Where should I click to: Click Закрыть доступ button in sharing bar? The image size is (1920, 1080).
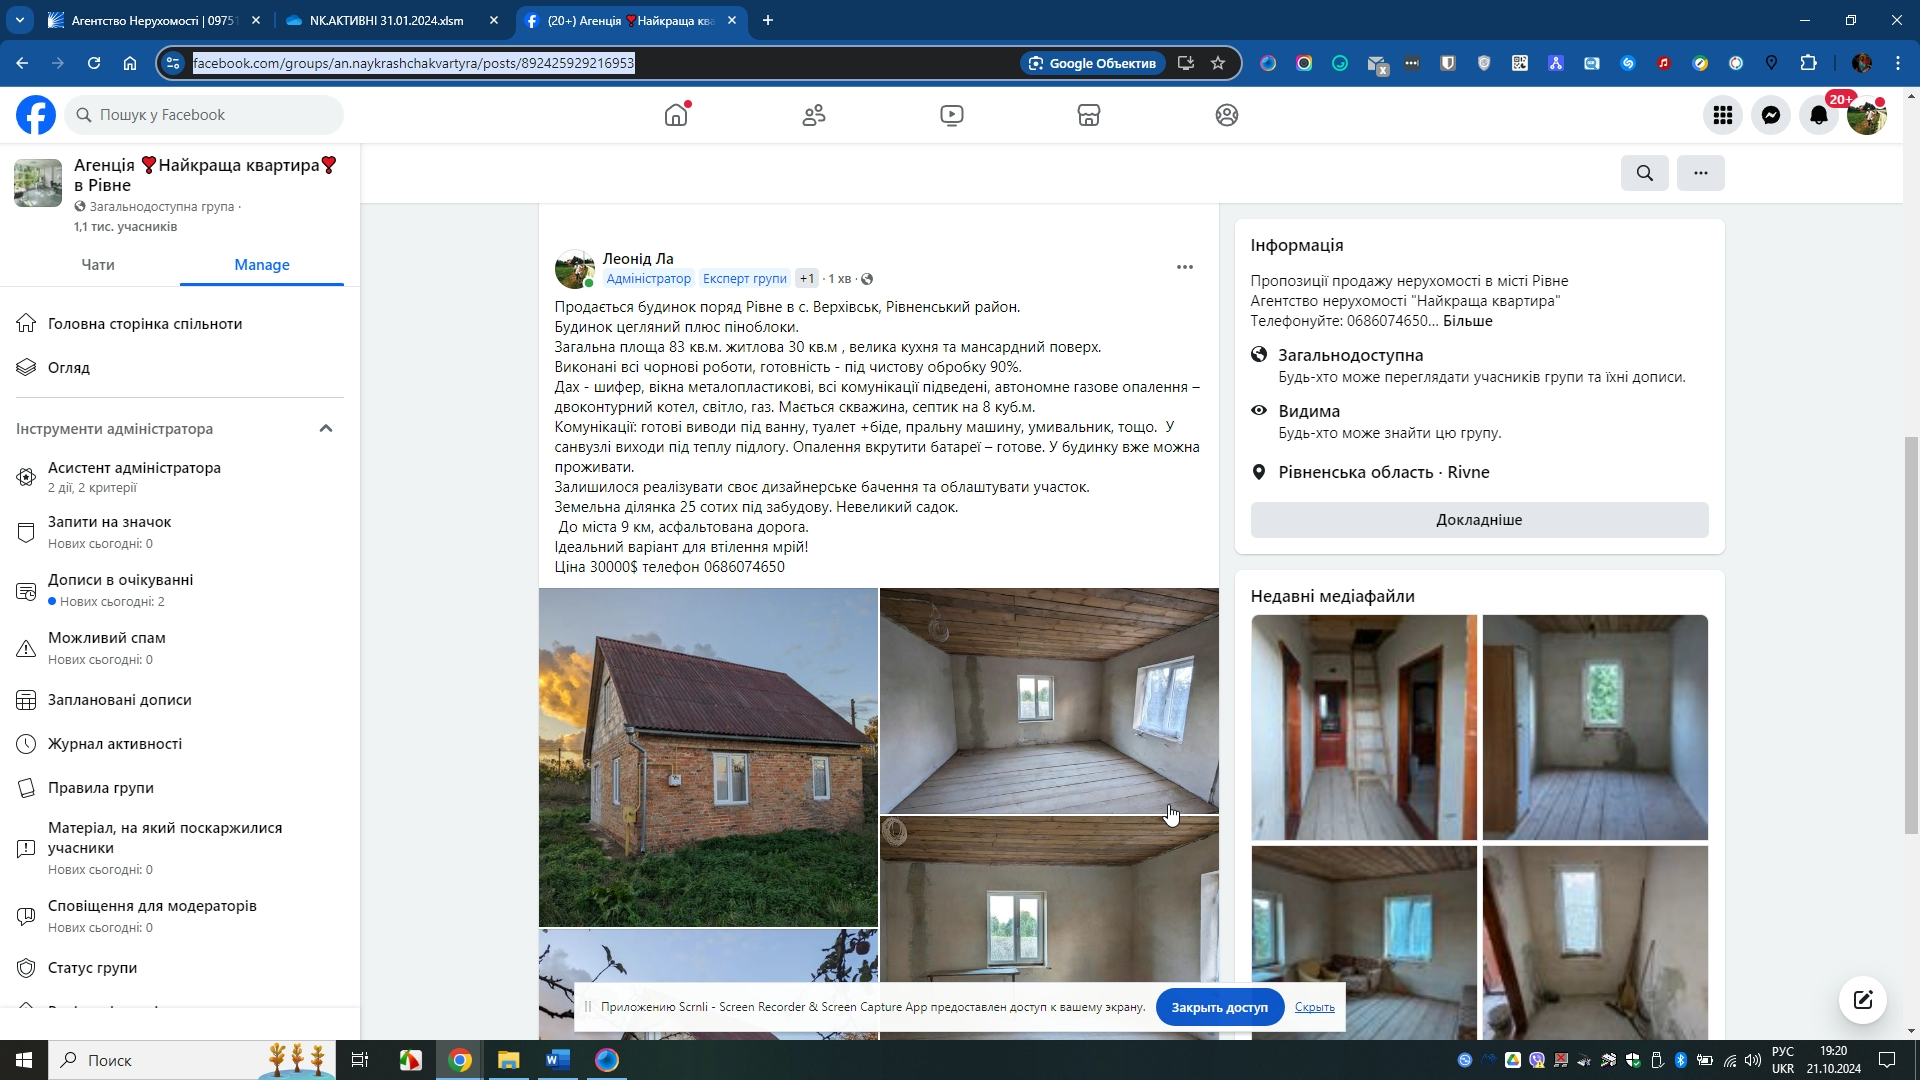[x=1218, y=1007]
